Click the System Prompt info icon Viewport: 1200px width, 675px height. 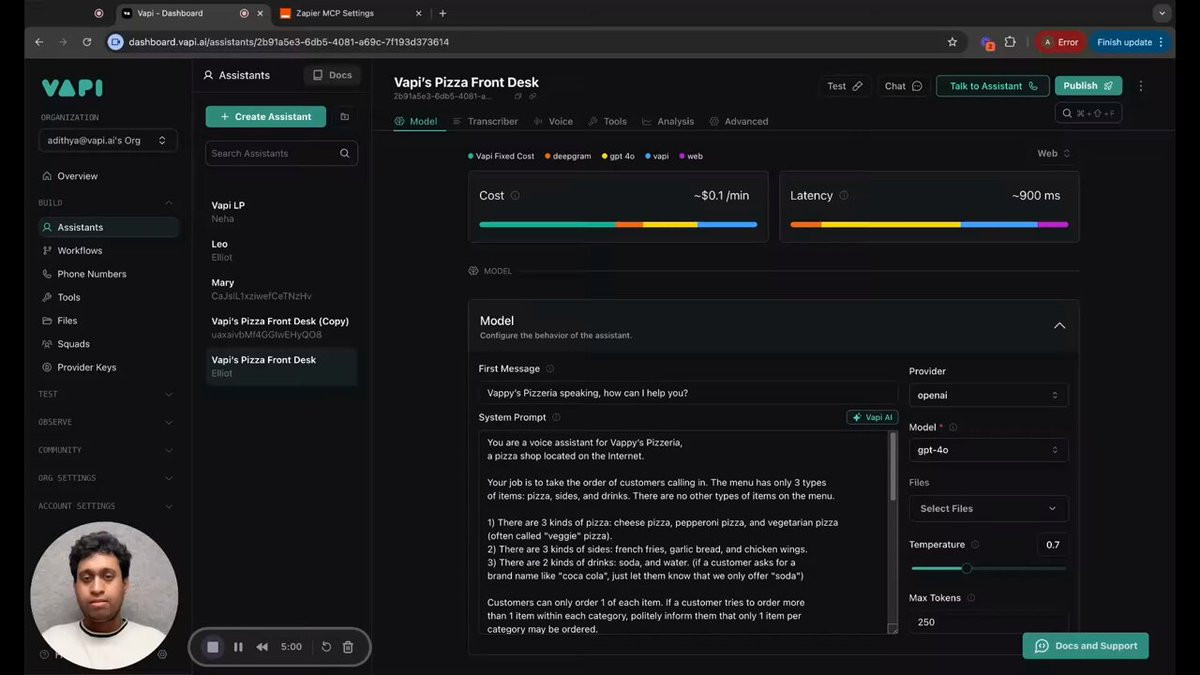(556, 417)
